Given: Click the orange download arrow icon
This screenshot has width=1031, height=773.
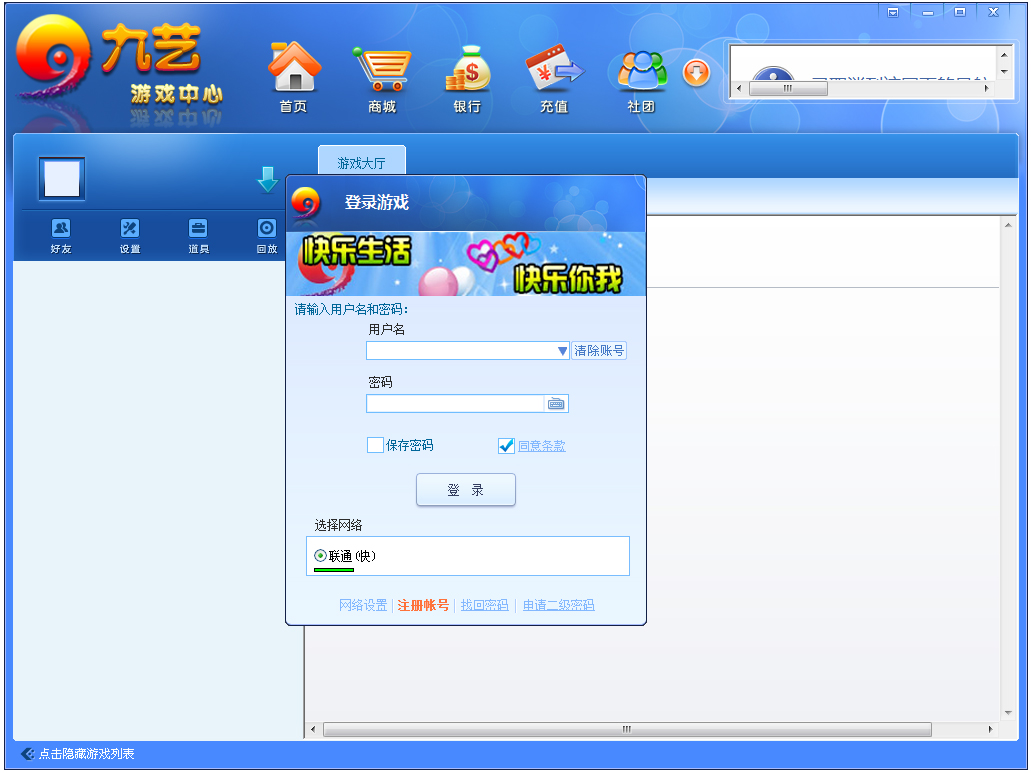Looking at the screenshot, I should [x=696, y=73].
